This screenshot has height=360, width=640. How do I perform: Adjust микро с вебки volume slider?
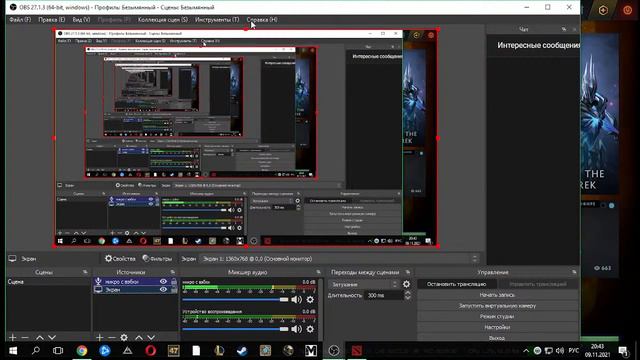click(x=235, y=300)
